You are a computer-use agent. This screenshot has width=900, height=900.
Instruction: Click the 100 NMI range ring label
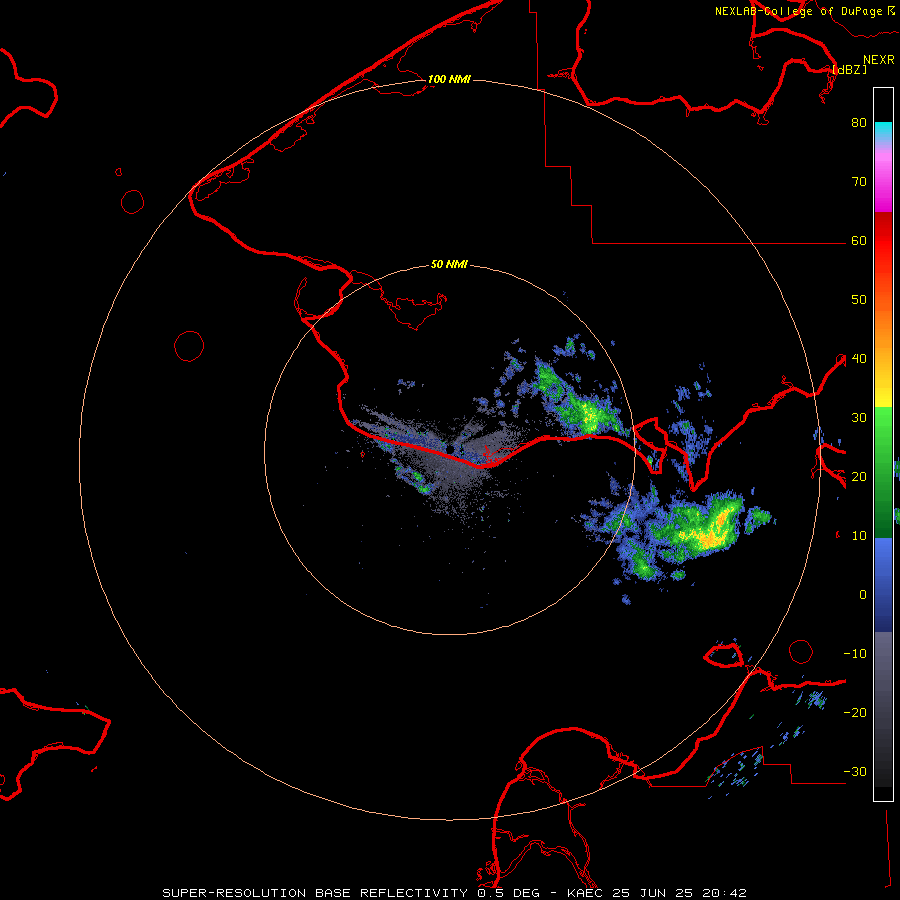pyautogui.click(x=449, y=79)
